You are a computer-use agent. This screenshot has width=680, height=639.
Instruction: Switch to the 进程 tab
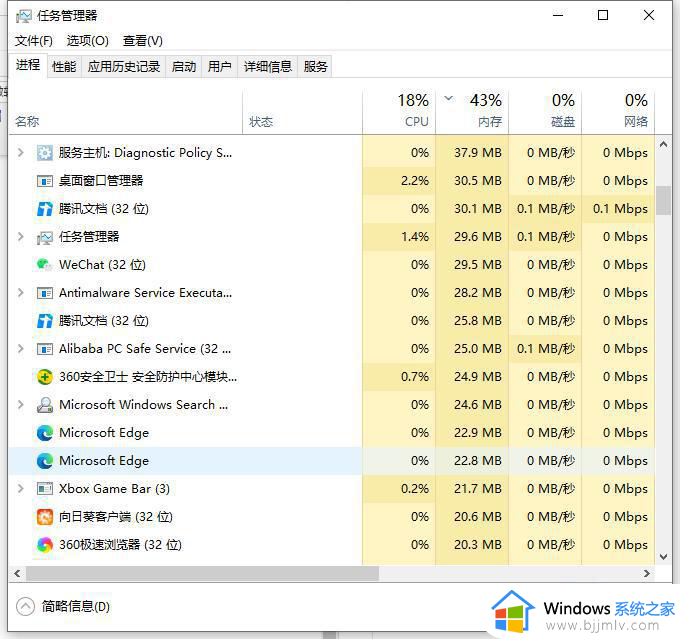point(28,66)
